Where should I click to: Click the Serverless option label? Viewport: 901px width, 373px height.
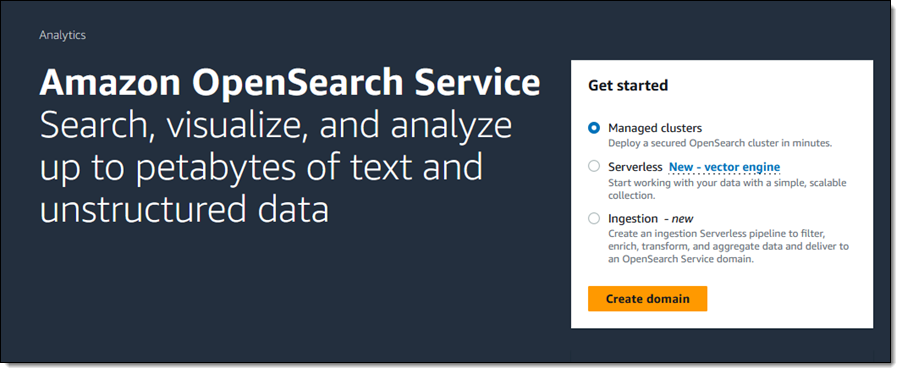pyautogui.click(x=636, y=167)
